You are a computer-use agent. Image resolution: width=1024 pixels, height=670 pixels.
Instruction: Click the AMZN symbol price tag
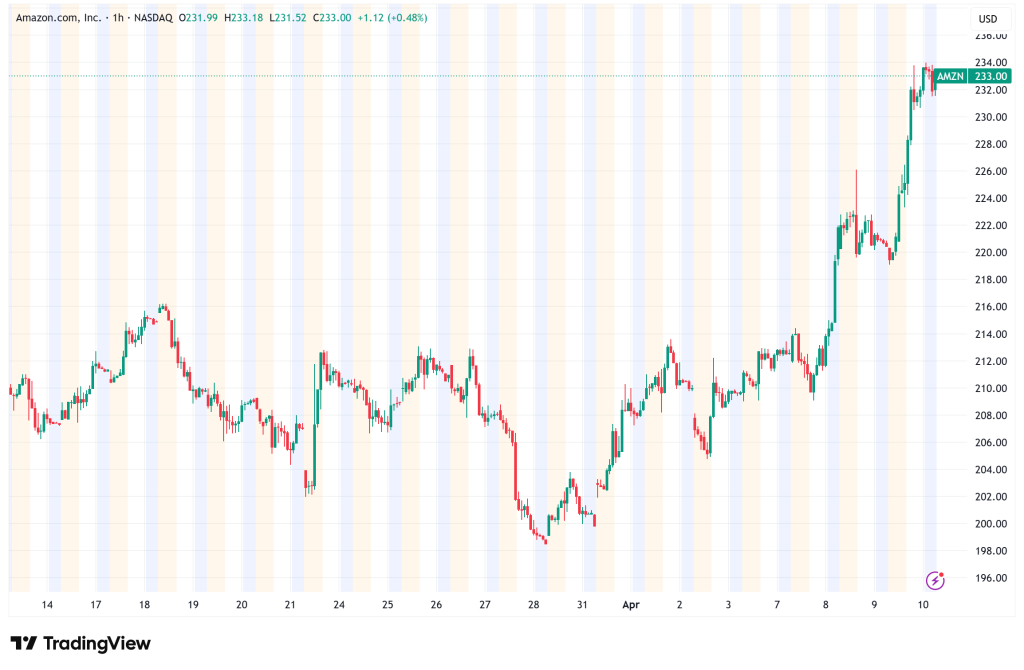[x=949, y=76]
